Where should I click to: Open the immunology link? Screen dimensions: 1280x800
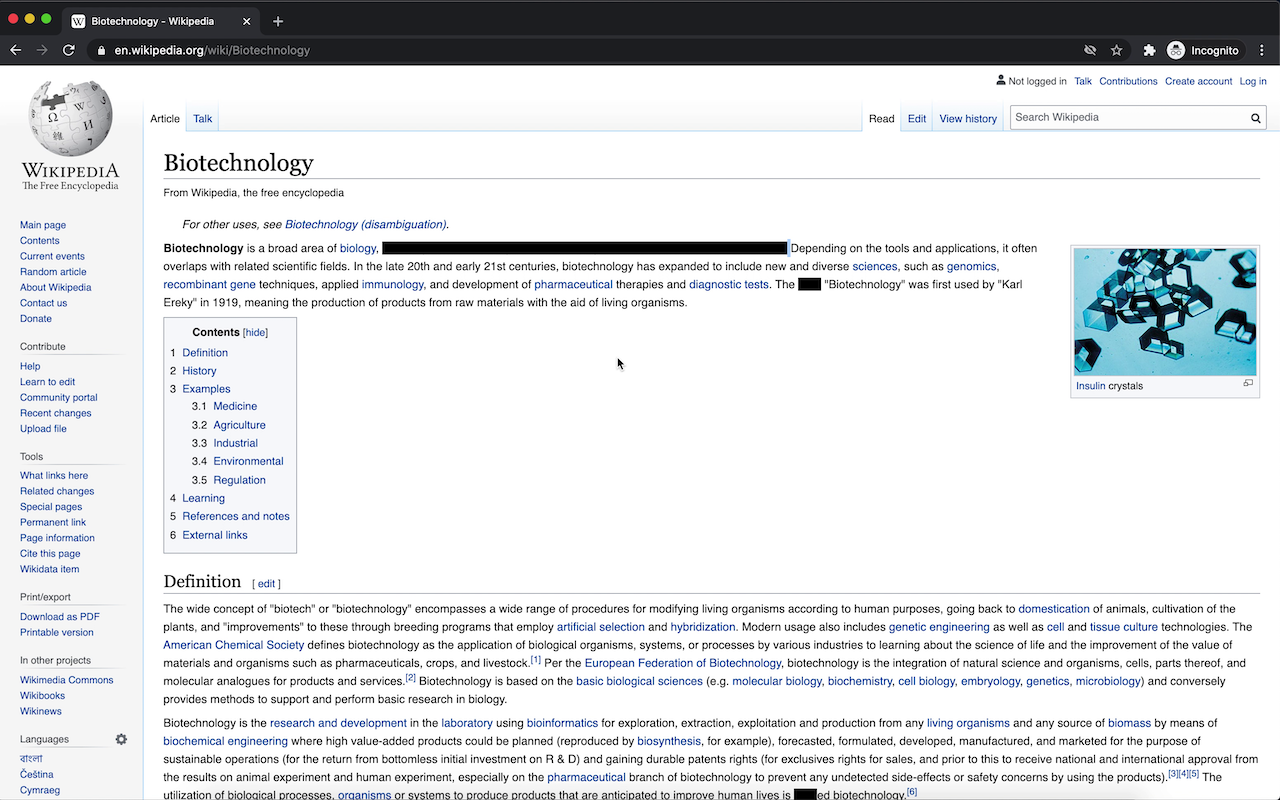pos(393,285)
